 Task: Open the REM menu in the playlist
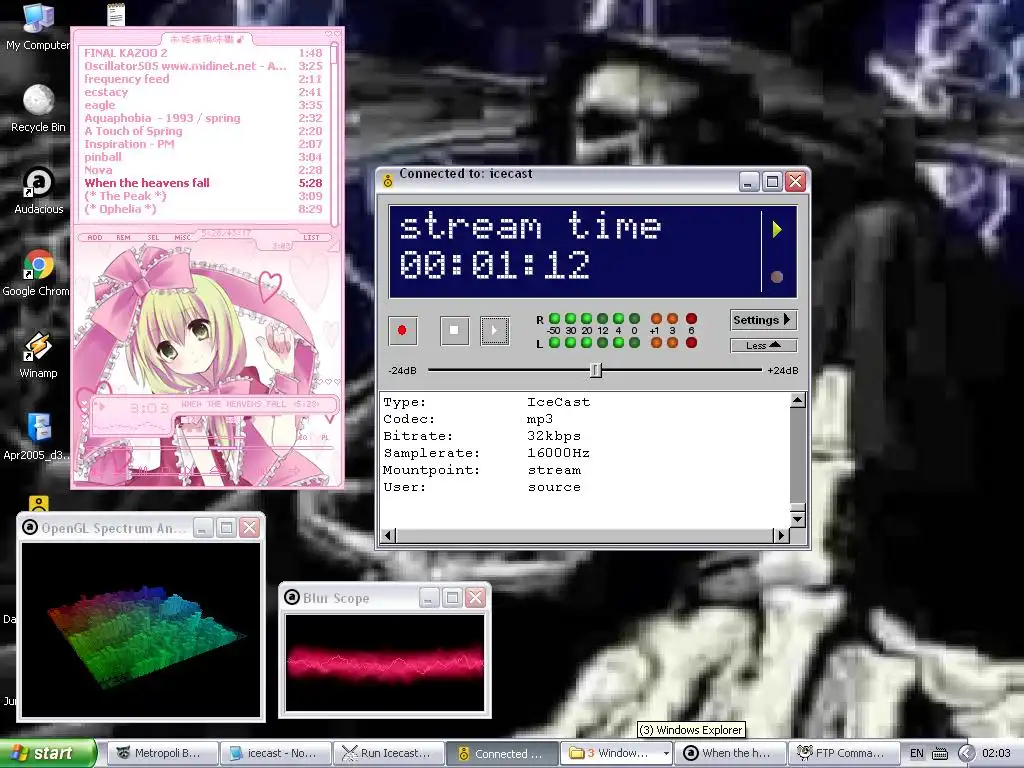[123, 238]
